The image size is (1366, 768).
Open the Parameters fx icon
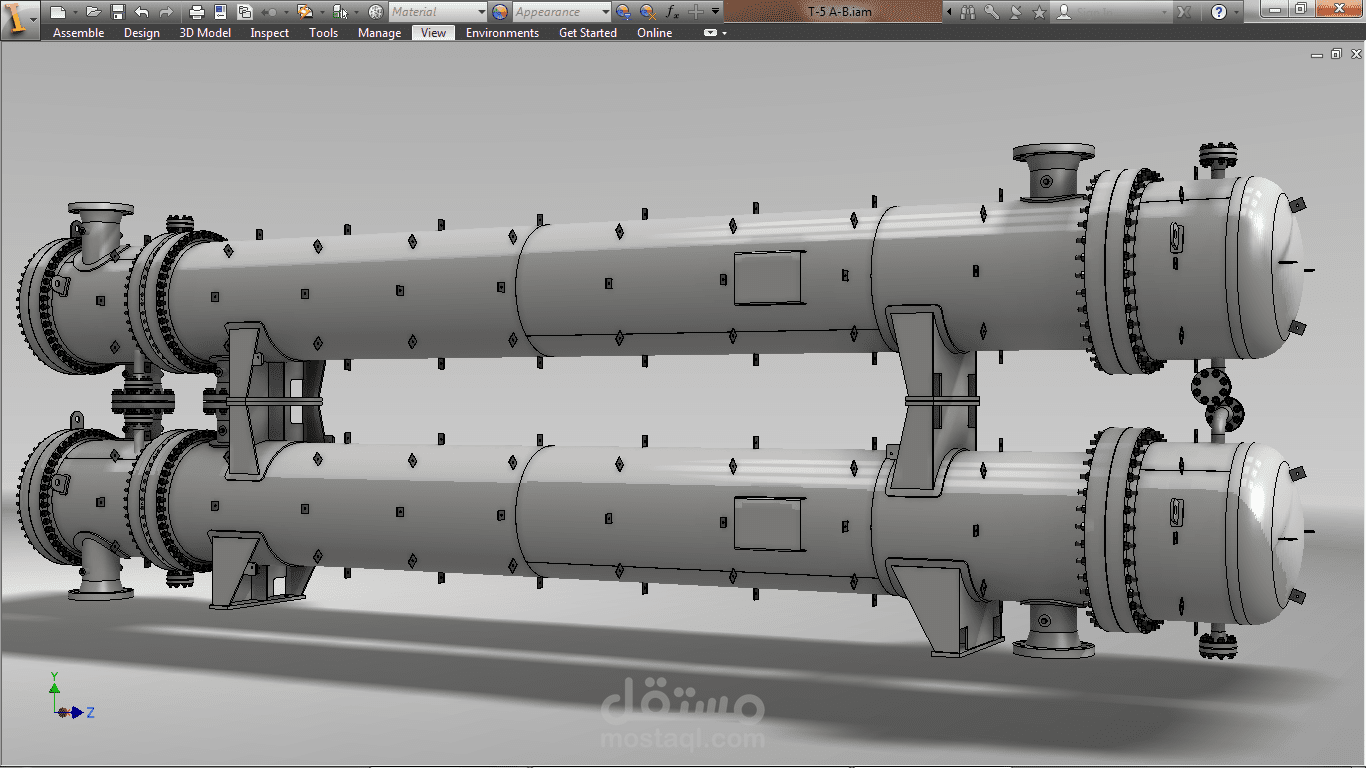671,12
